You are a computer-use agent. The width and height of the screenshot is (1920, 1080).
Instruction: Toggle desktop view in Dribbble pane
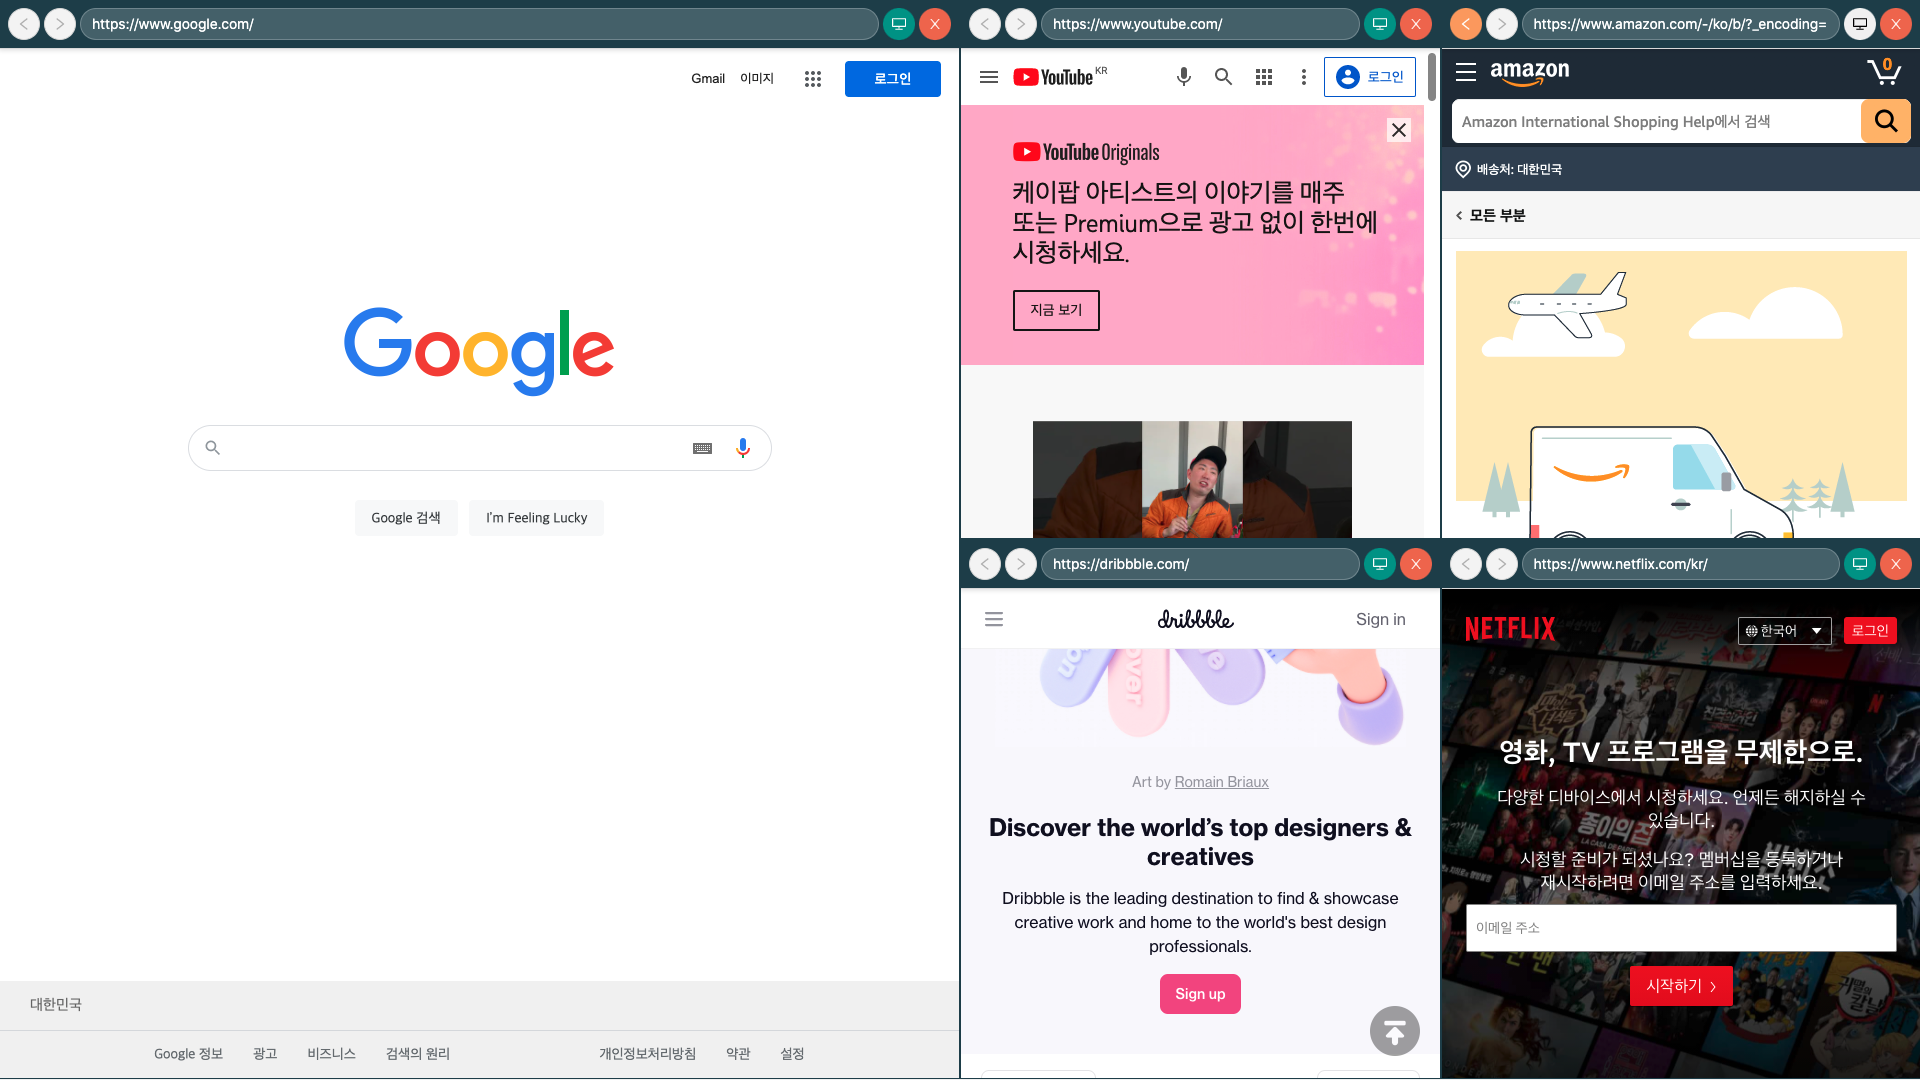coord(1380,564)
